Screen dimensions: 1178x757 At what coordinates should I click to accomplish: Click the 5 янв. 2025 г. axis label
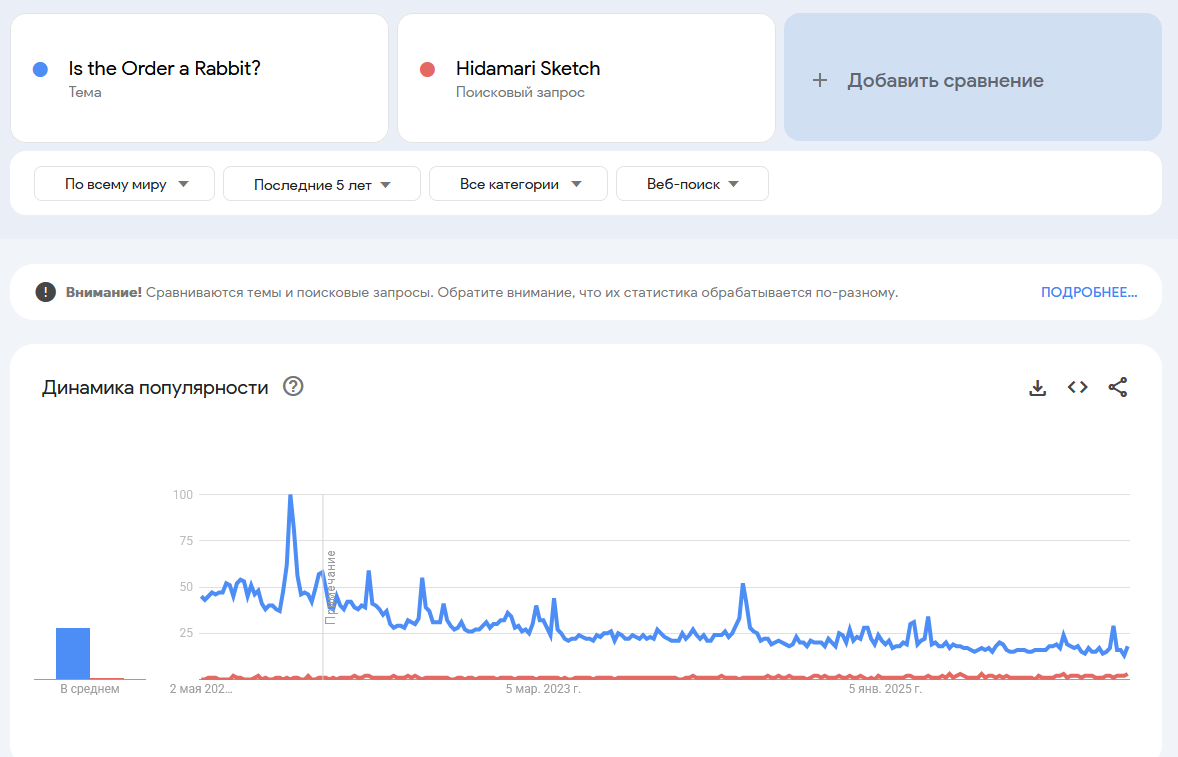885,689
